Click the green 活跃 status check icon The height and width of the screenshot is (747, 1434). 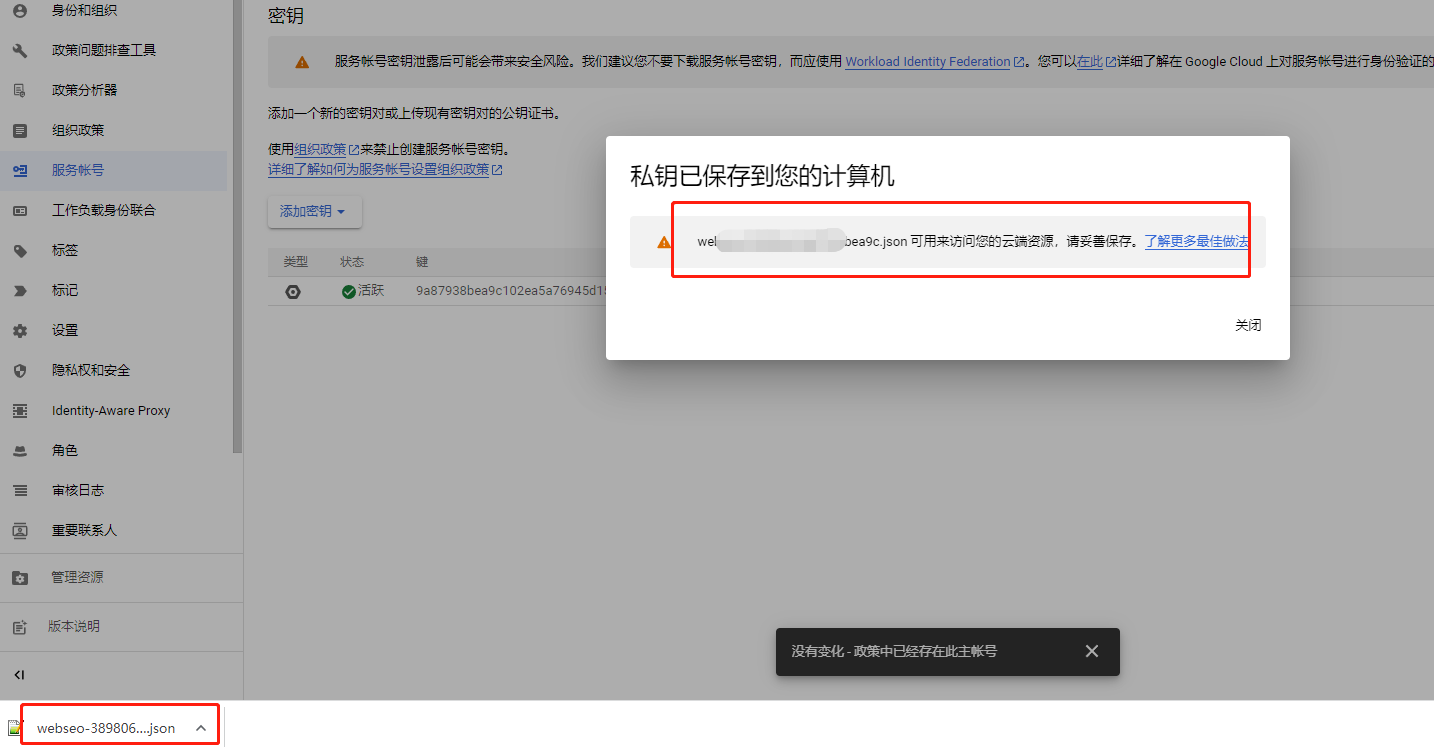tap(348, 292)
